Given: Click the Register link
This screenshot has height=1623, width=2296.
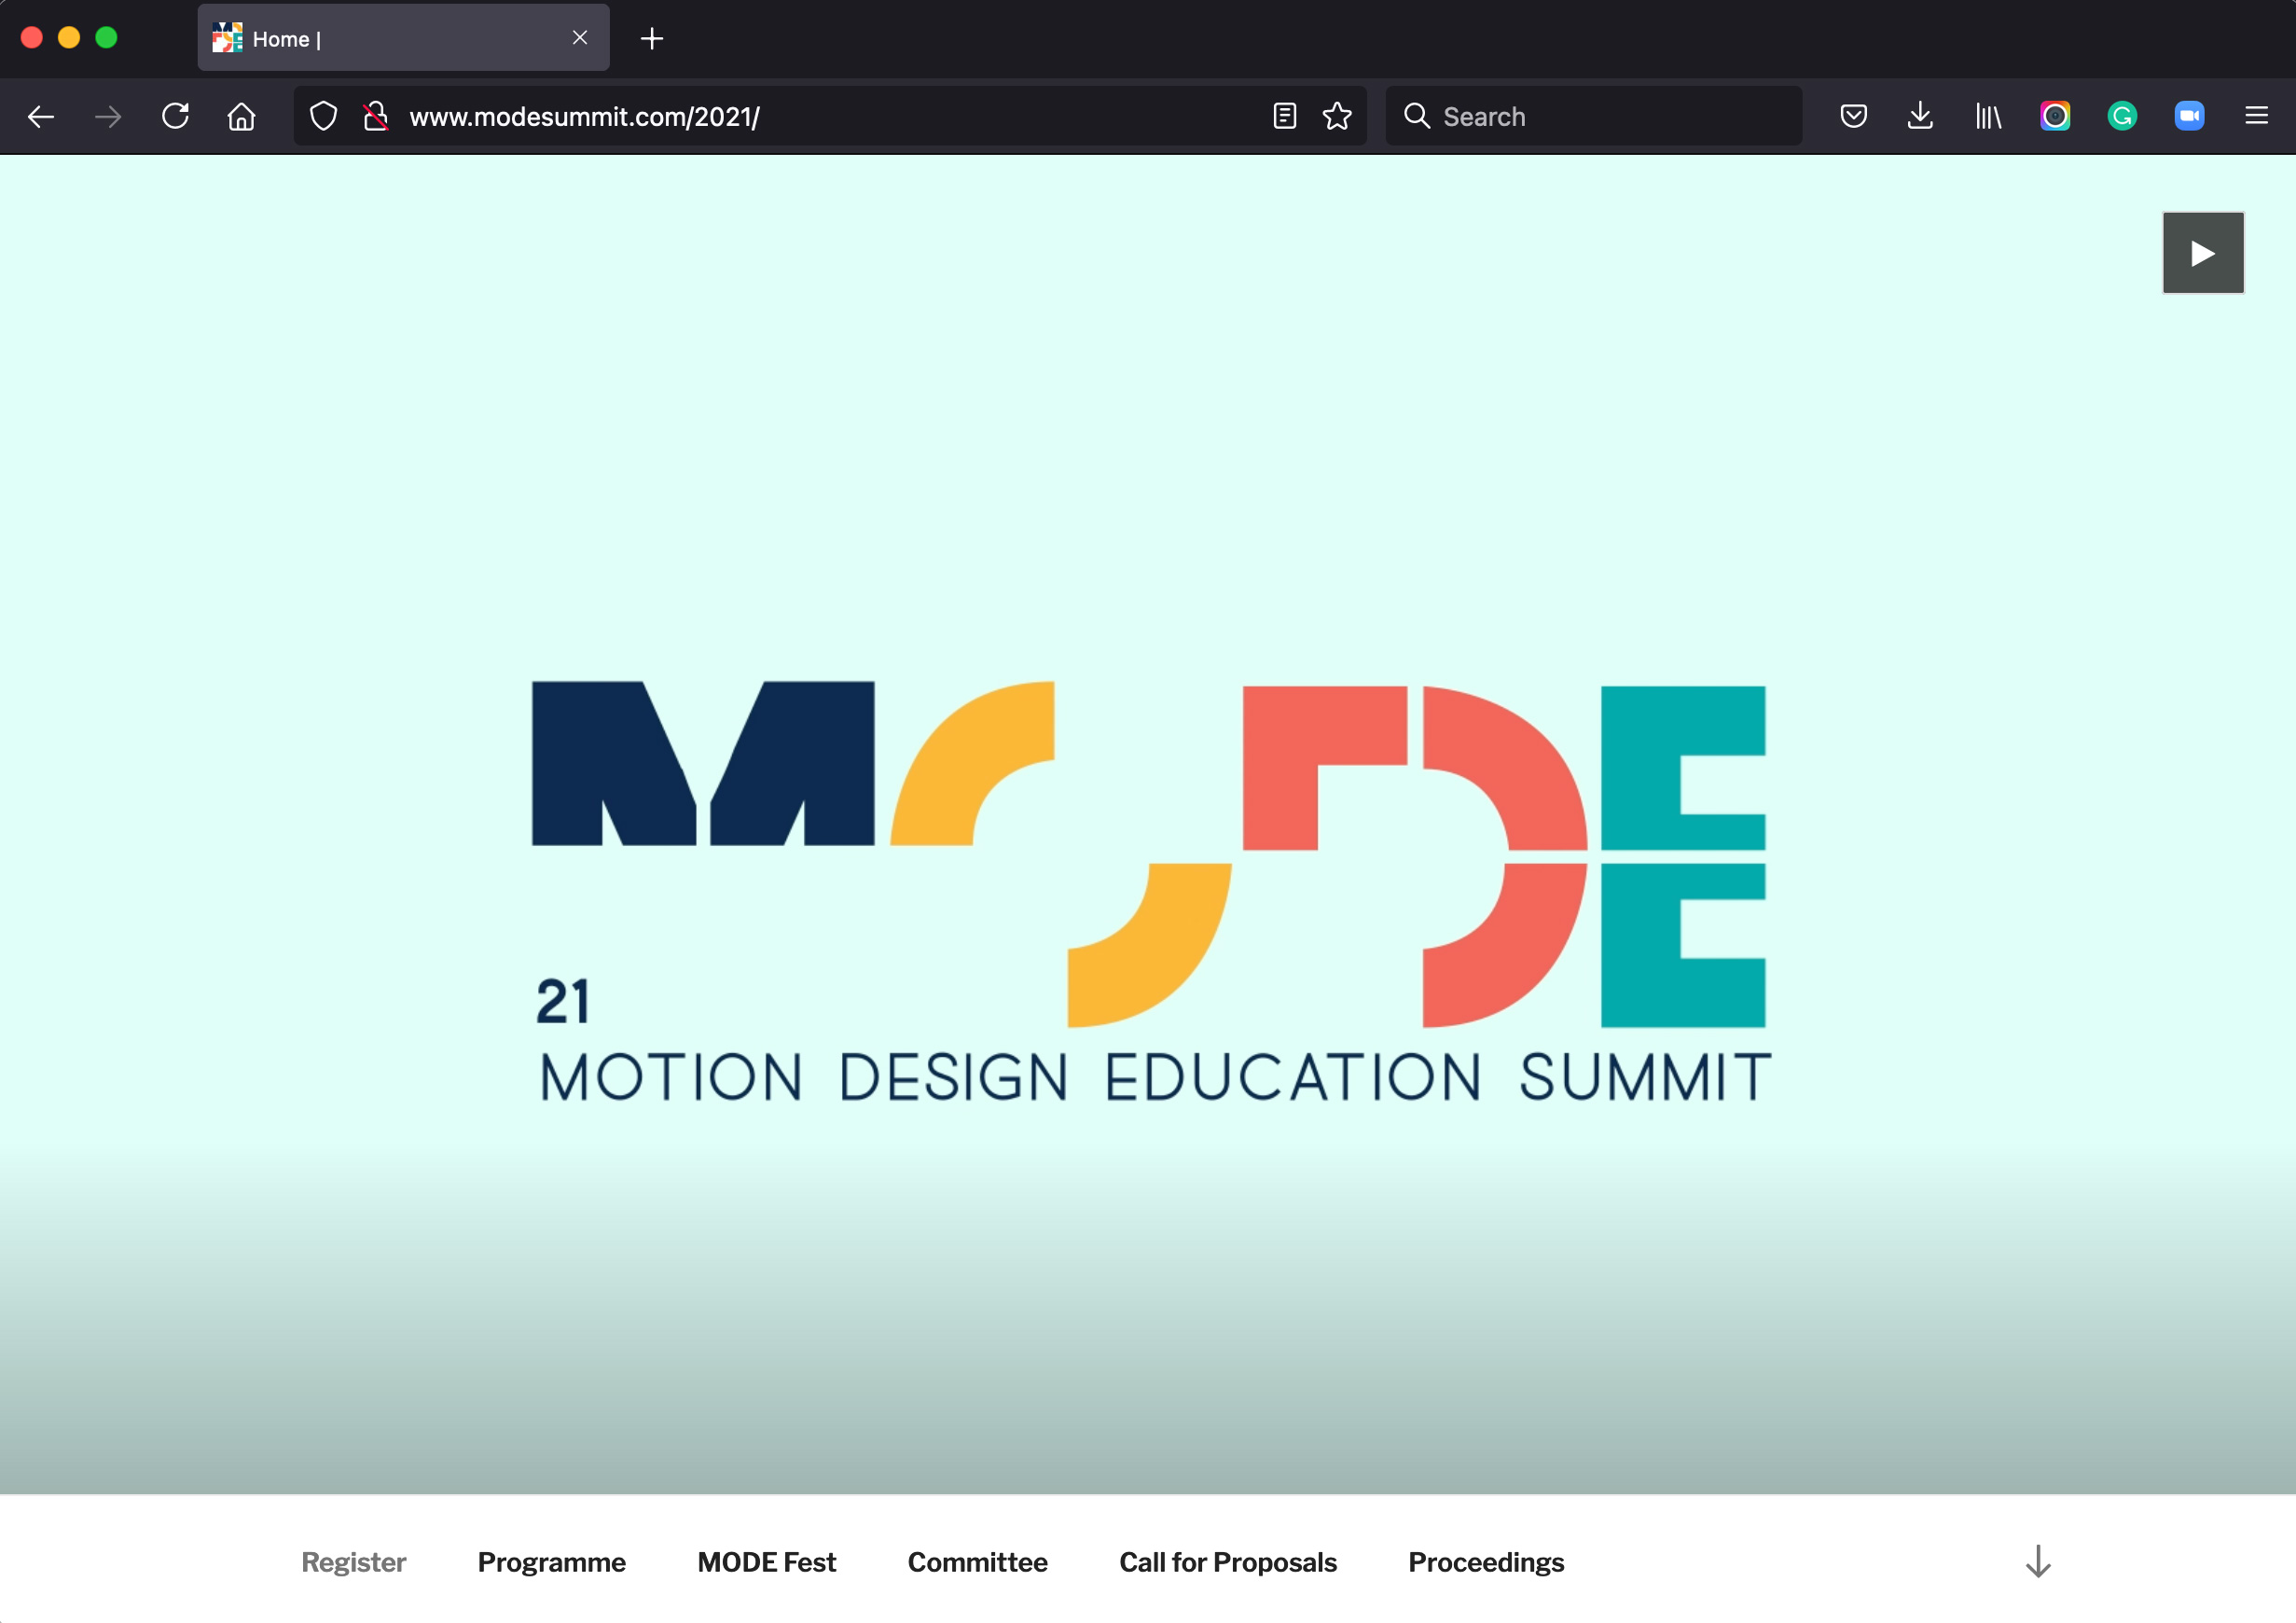Looking at the screenshot, I should (x=353, y=1562).
